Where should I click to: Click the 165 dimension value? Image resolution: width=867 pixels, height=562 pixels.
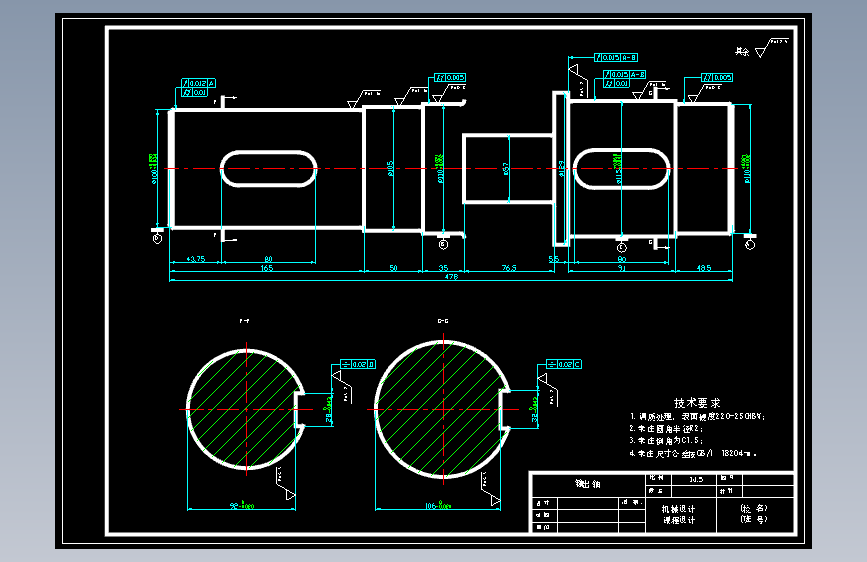[267, 268]
